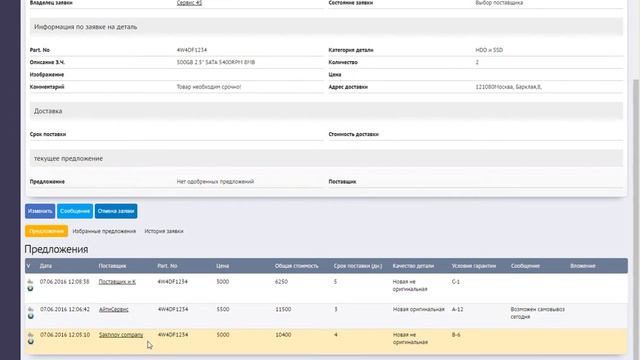Click the Цена column header in the offers table
640x360 pixels.
pos(222,266)
